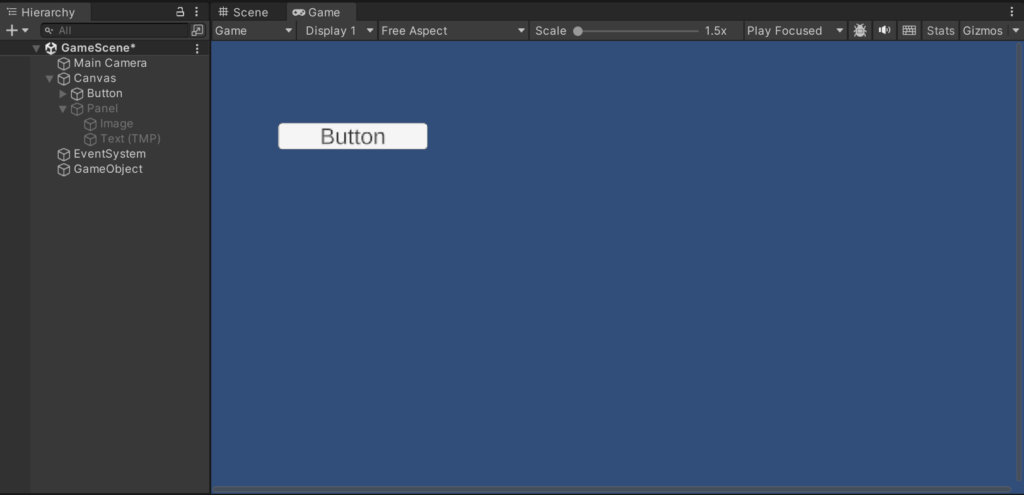Open the Play Focused dropdown
1024x495 pixels.
click(x=795, y=31)
